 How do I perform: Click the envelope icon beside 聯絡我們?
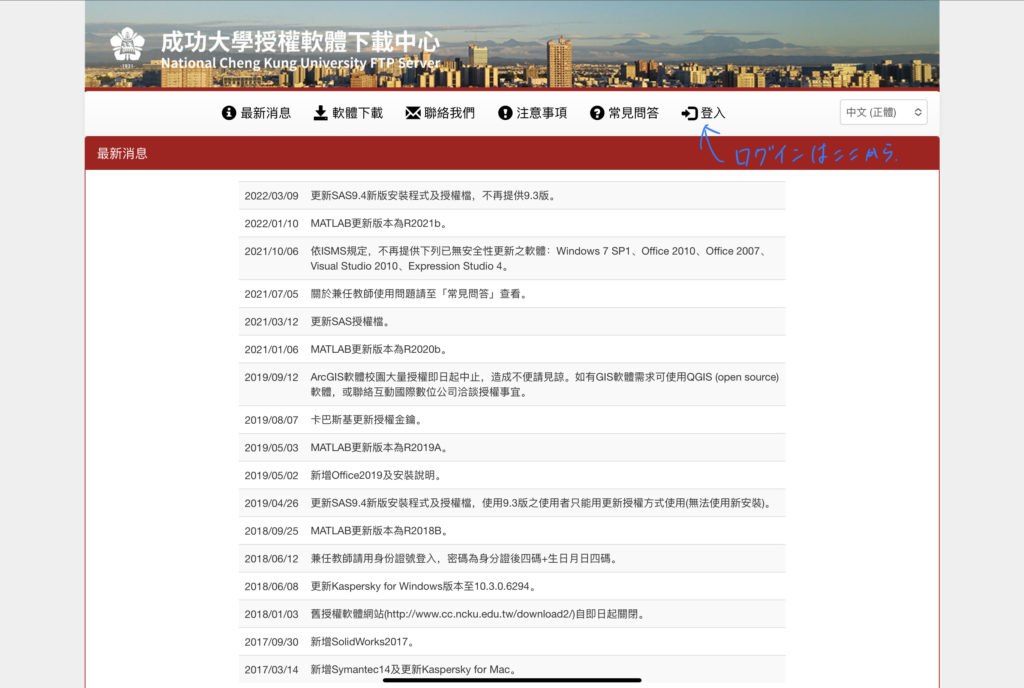411,113
